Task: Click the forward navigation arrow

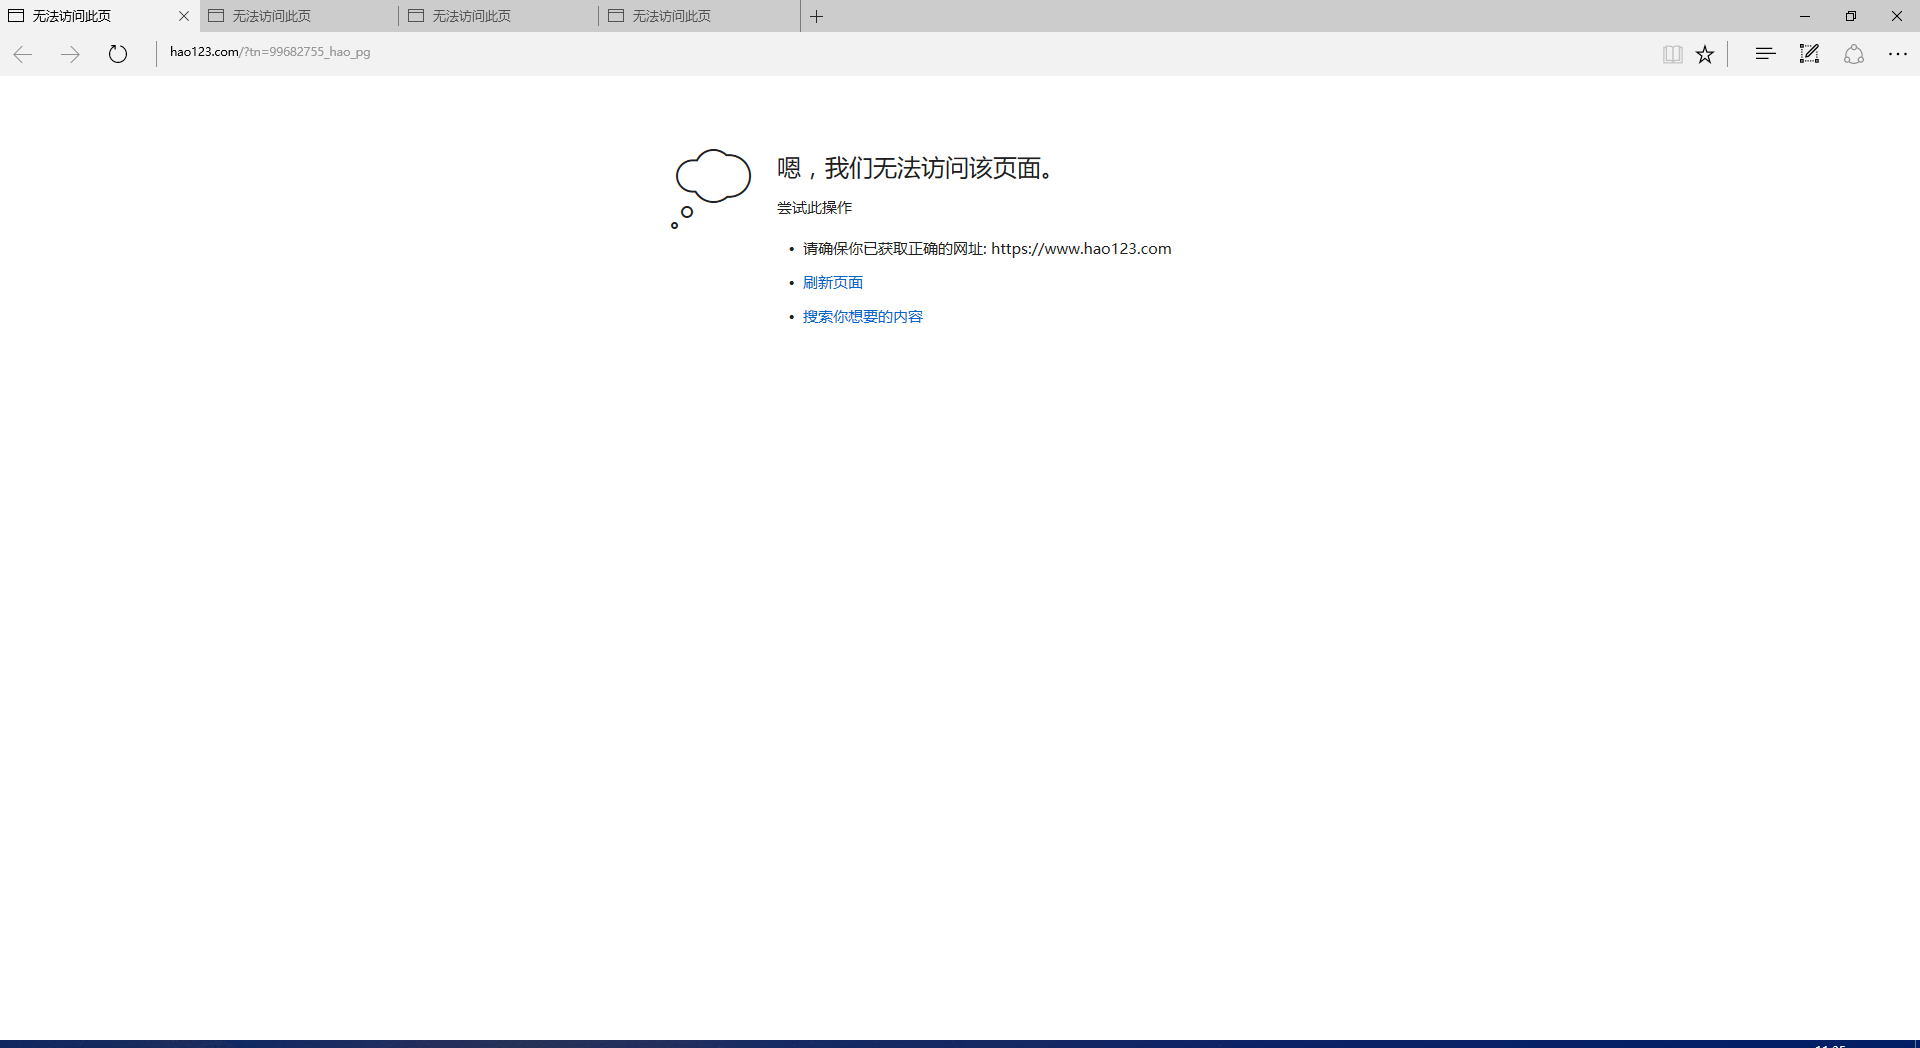Action: point(70,54)
